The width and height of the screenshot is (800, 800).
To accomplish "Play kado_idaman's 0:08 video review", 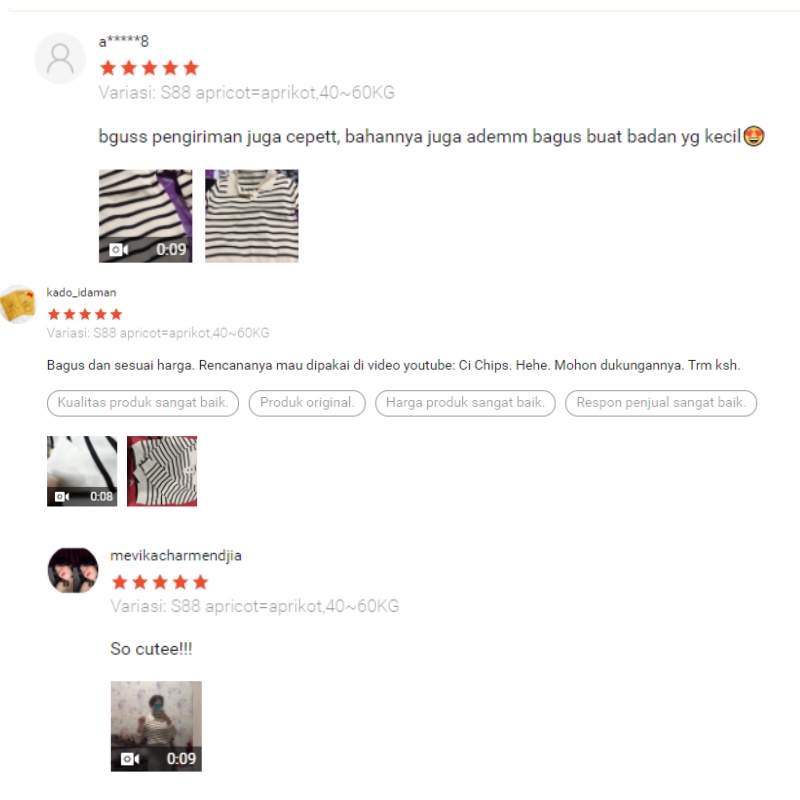I will pos(82,471).
